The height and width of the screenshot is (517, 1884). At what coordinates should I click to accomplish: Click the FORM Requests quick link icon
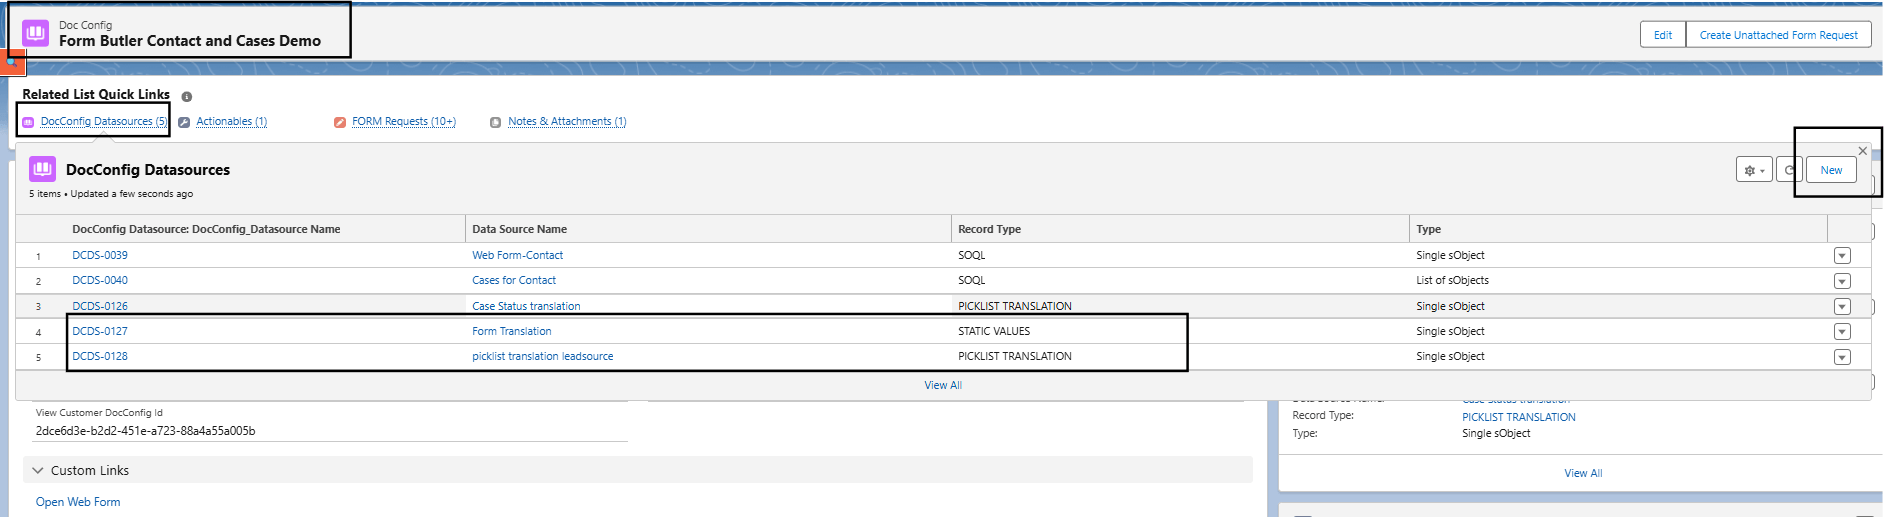340,122
